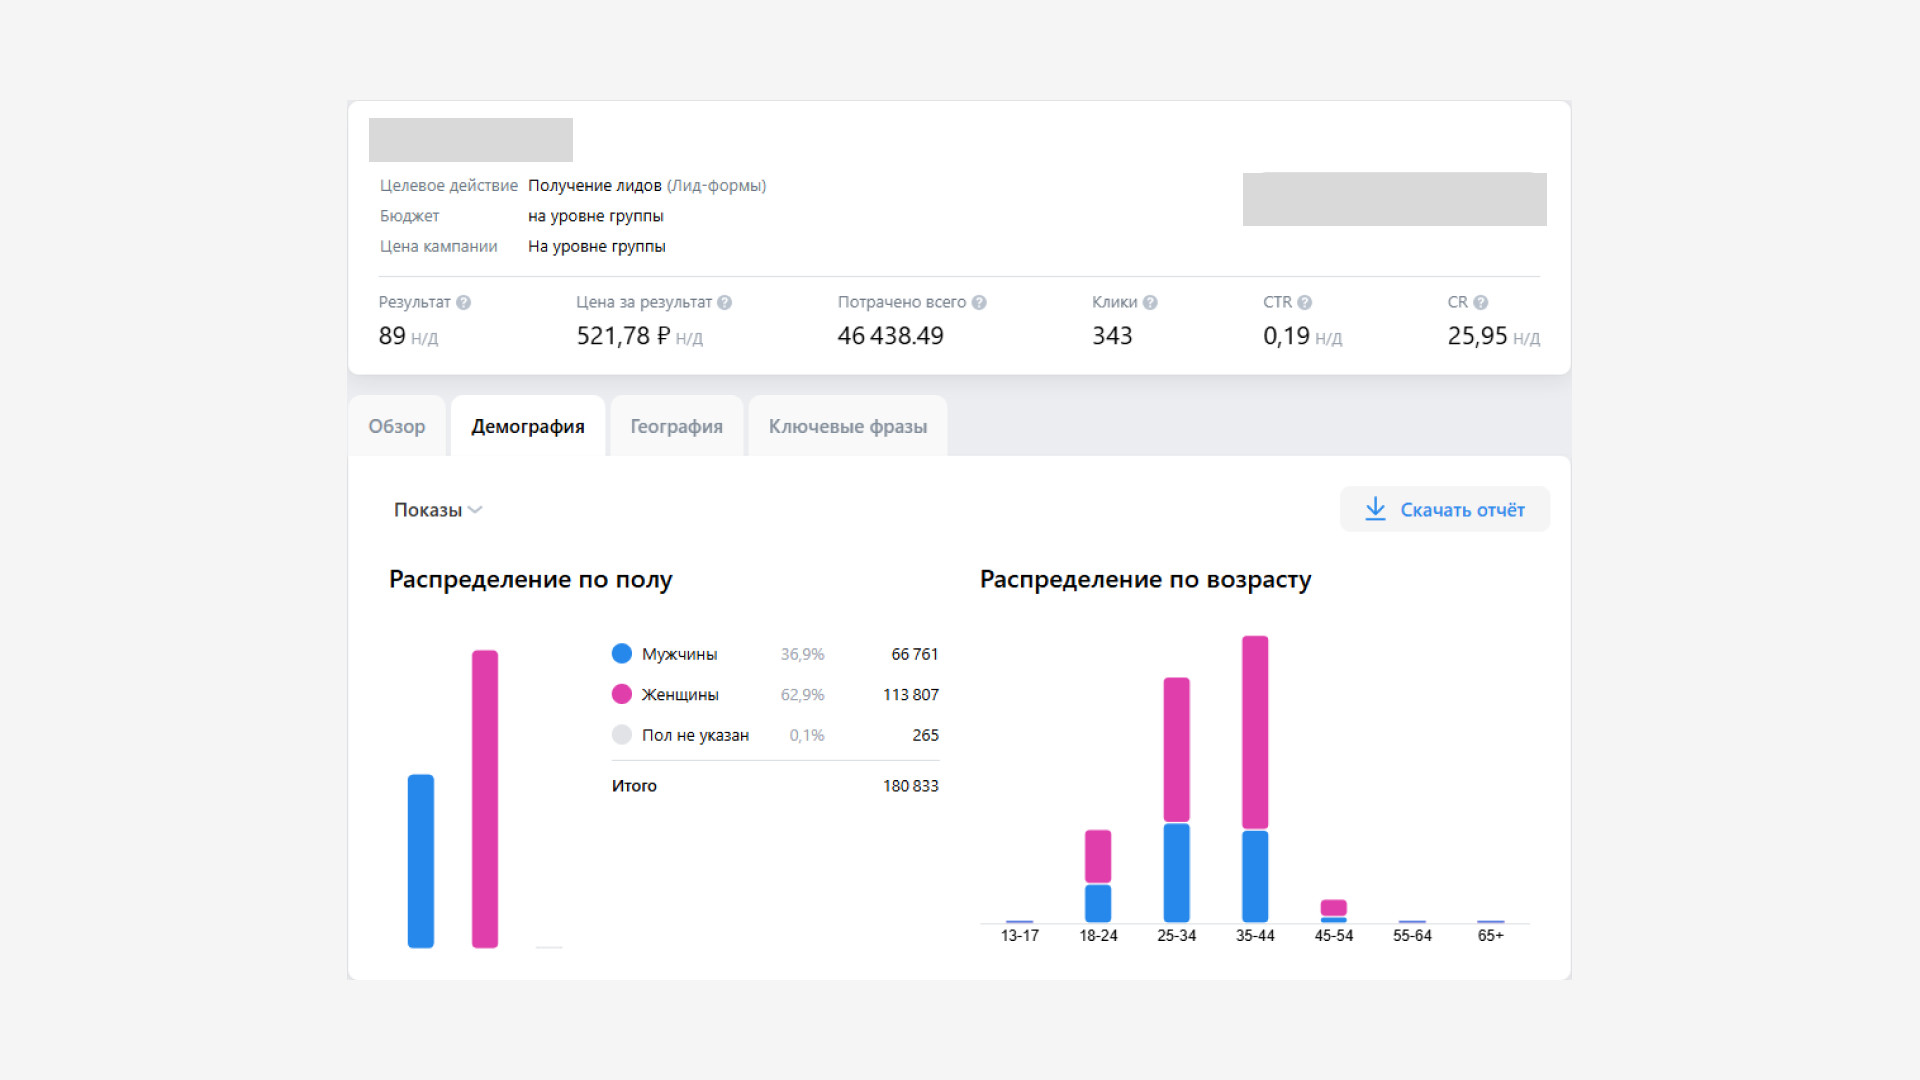The image size is (1920, 1080).
Task: Switch to the Обзор tab
Action: 397,426
